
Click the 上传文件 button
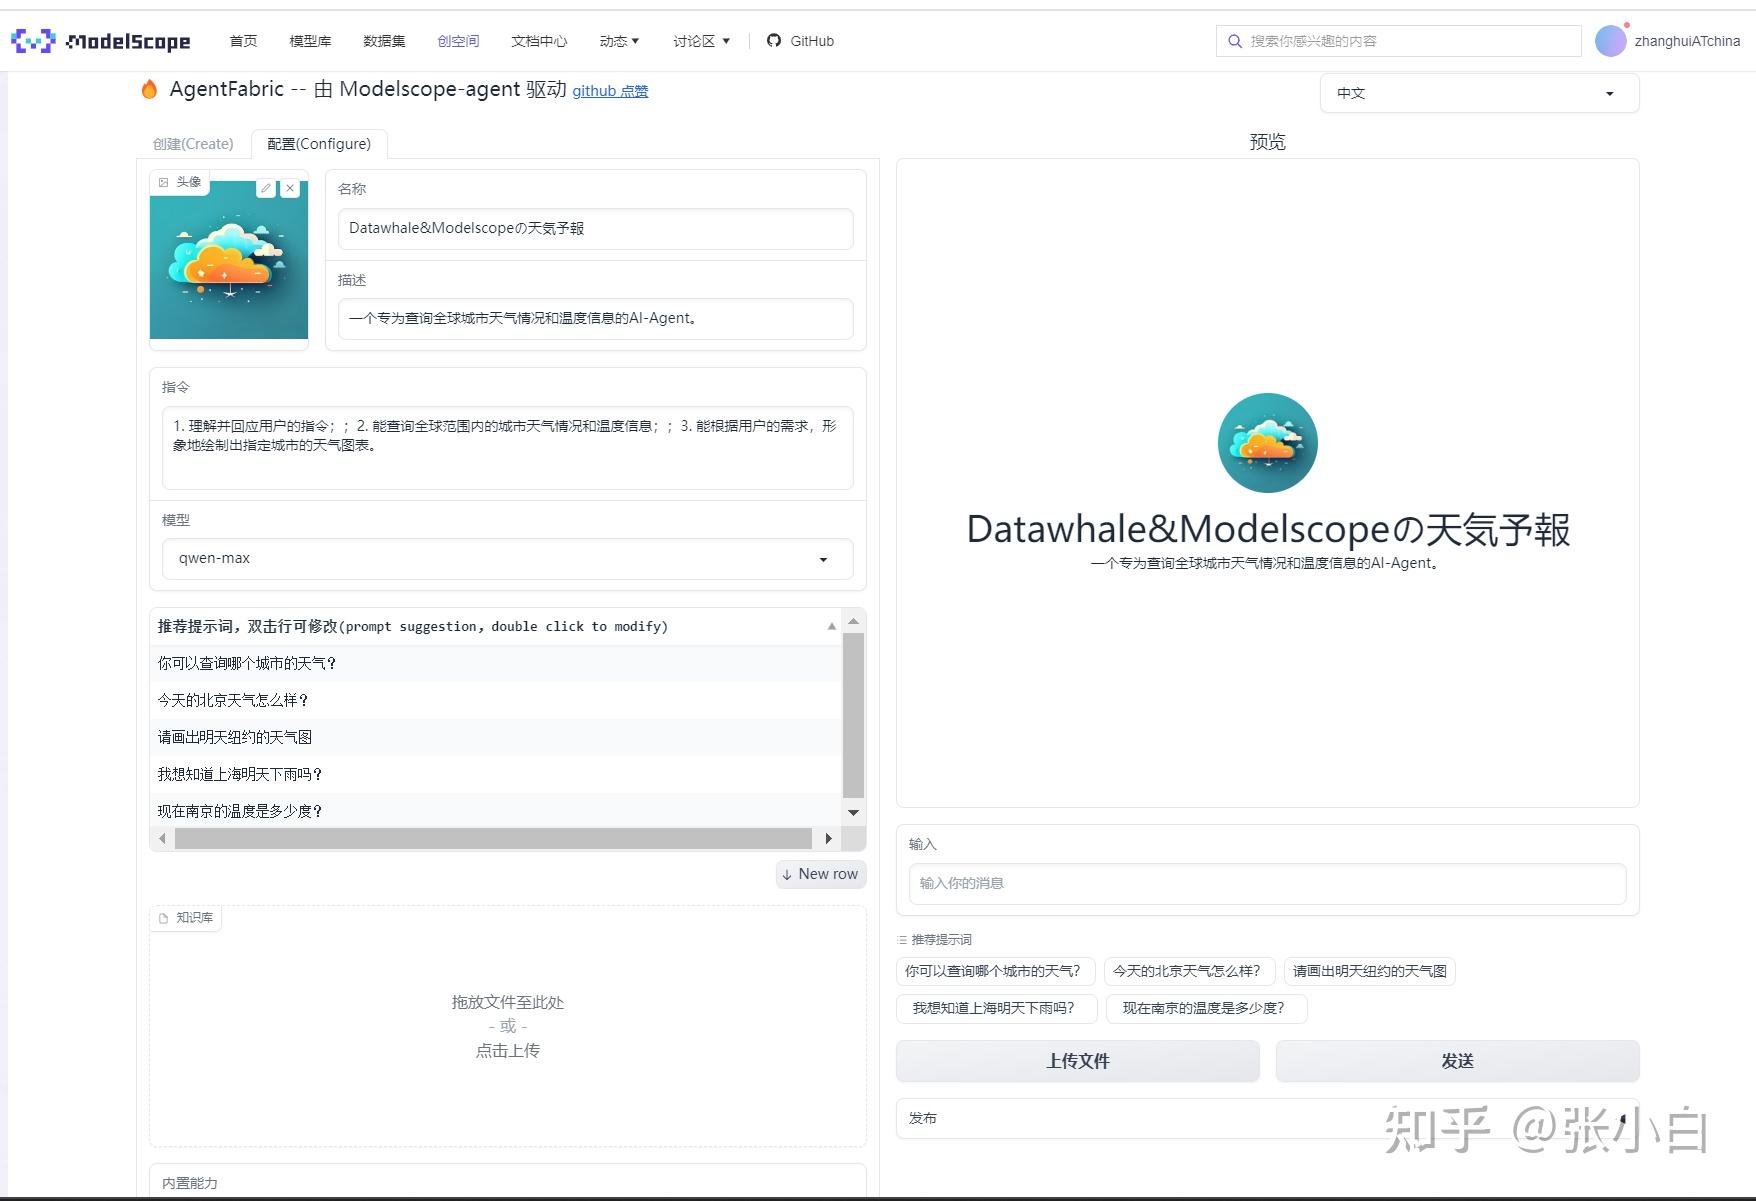1077,1061
